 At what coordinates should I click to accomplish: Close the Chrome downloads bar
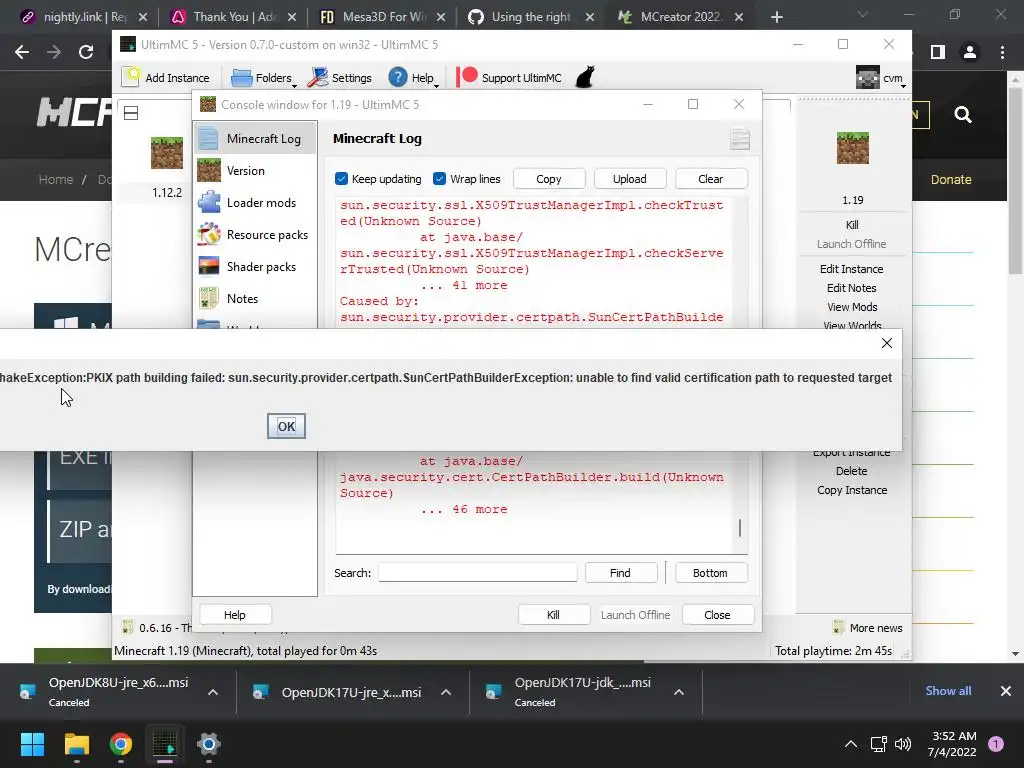pyautogui.click(x=1006, y=691)
